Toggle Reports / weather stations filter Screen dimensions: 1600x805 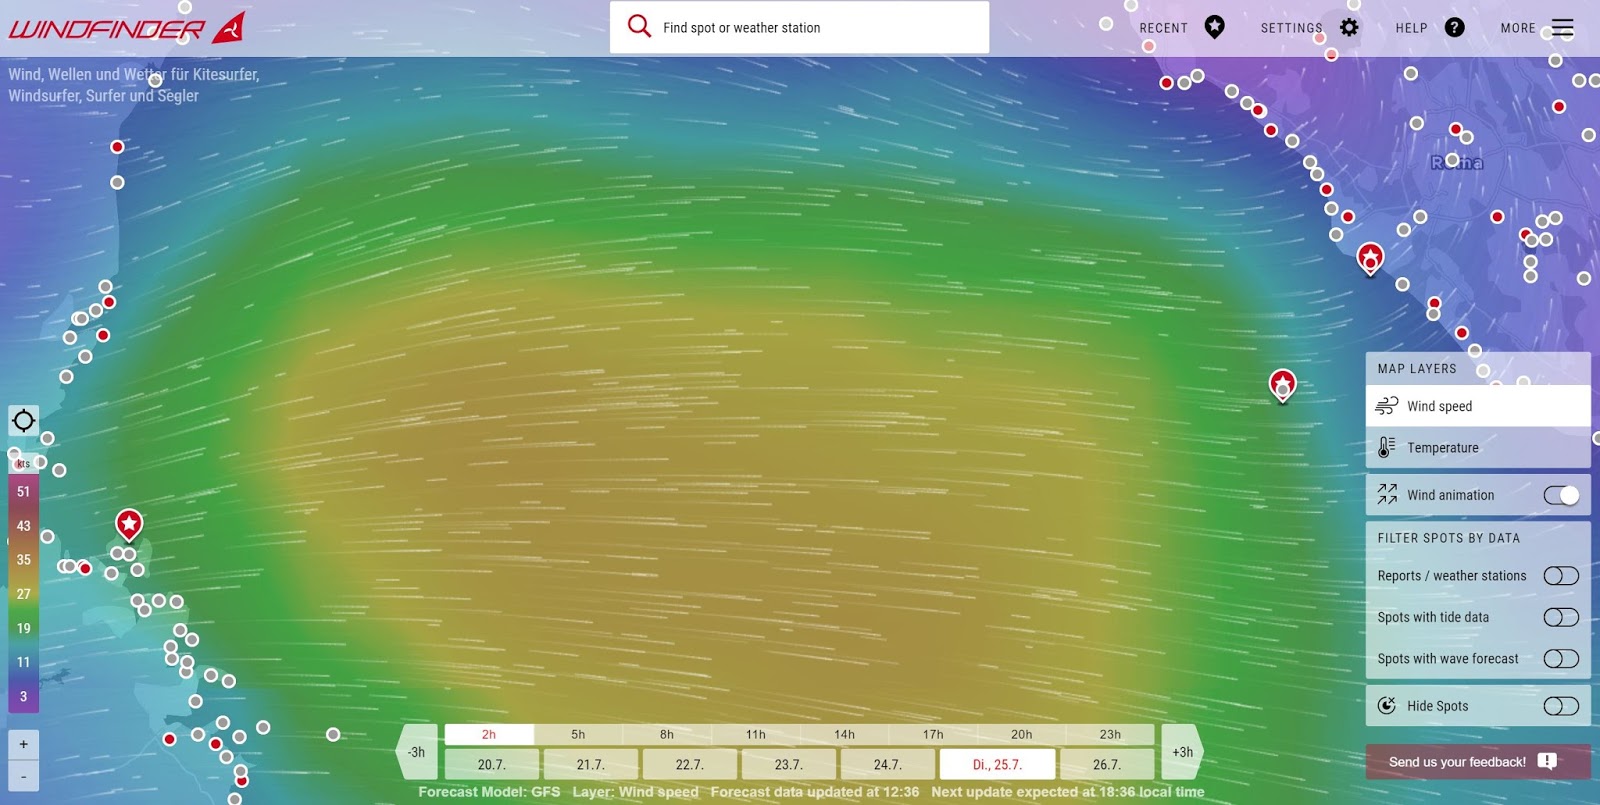pos(1561,576)
